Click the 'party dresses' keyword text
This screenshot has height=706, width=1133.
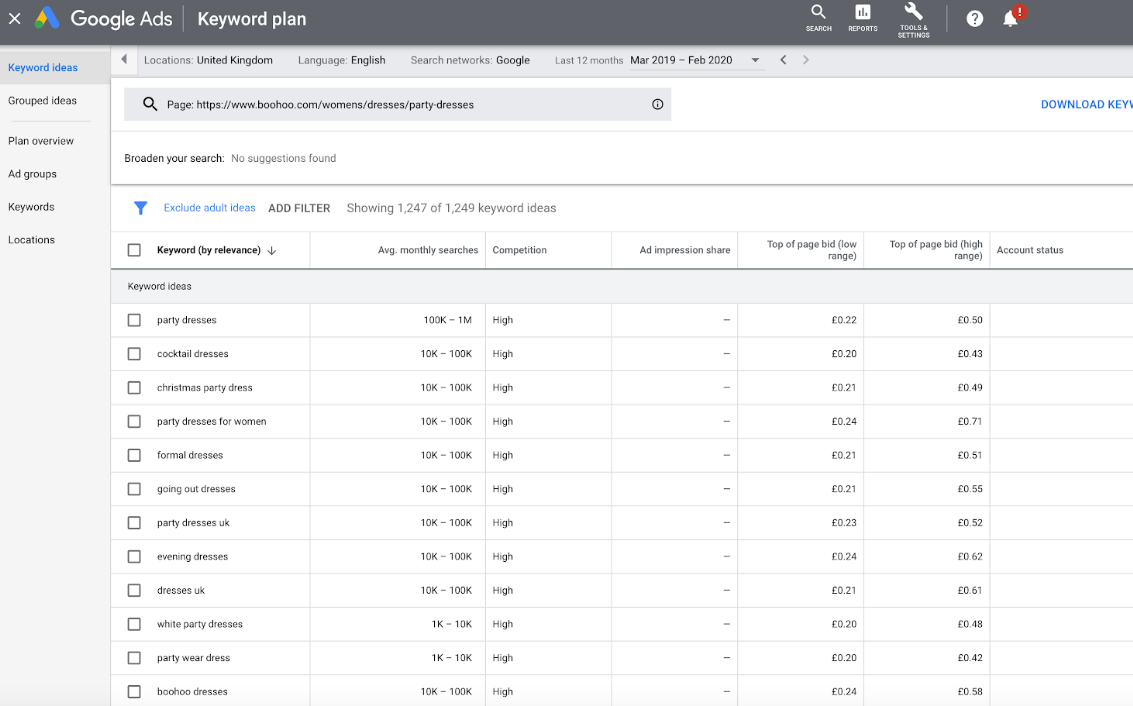186,320
